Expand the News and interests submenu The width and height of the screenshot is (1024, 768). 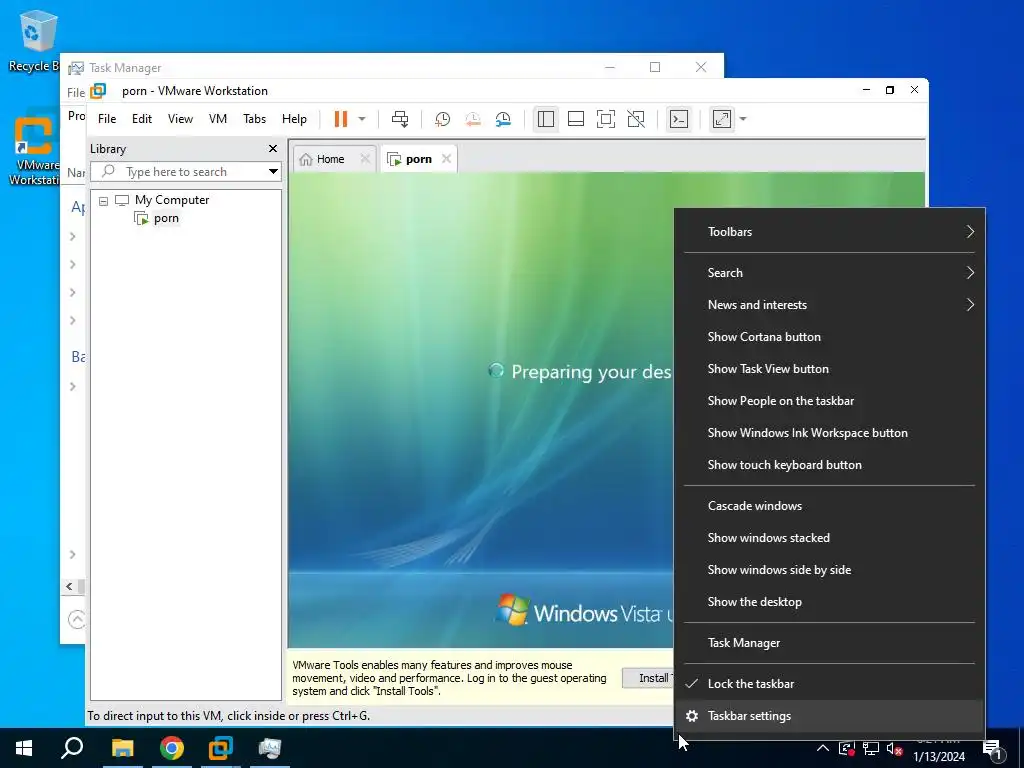click(x=829, y=305)
